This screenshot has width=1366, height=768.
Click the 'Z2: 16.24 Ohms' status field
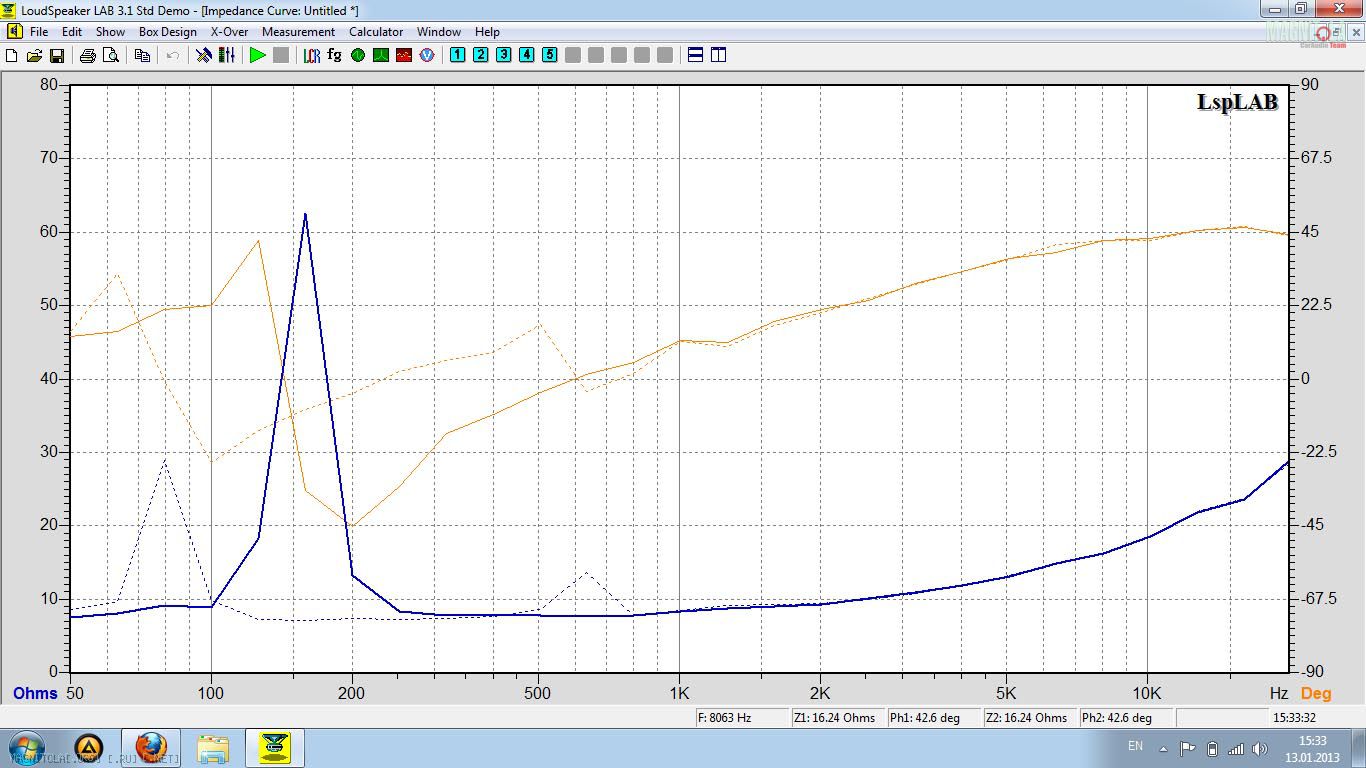pos(1029,718)
